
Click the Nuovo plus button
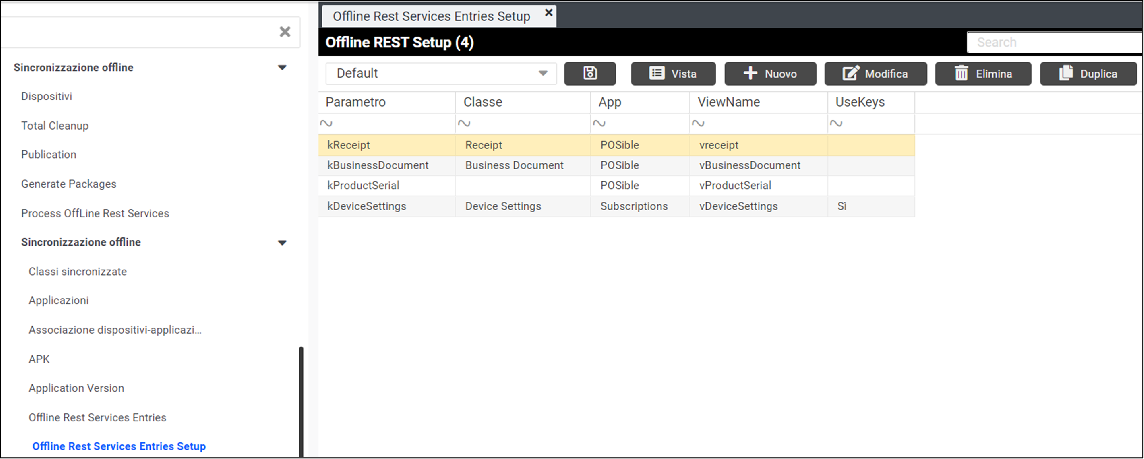click(770, 73)
